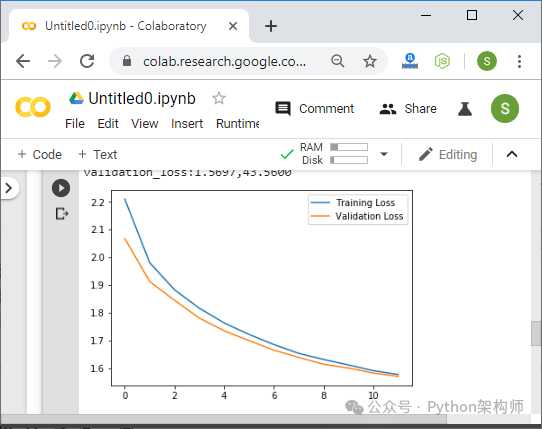Click the blue extension icon in toolbar
542x429 pixels.
click(x=410, y=61)
